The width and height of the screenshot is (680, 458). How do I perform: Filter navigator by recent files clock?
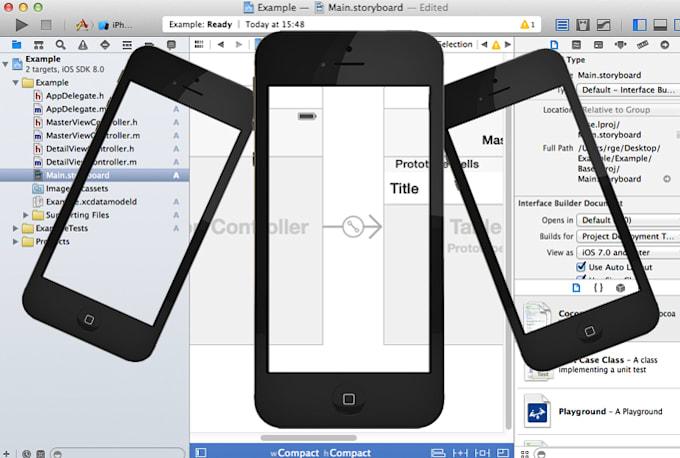tap(27, 454)
